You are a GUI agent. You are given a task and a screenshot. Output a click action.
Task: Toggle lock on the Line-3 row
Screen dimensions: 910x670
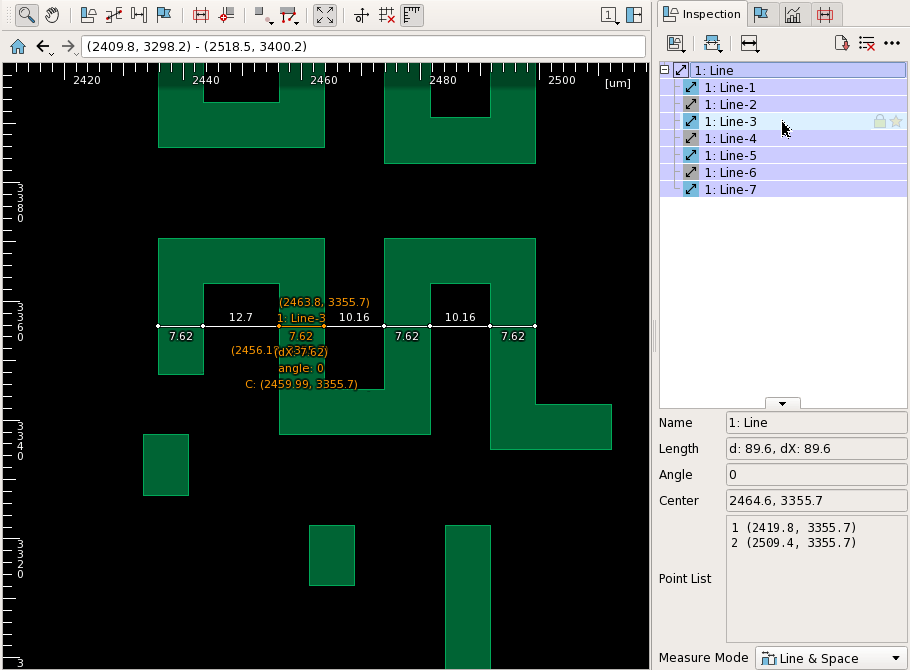[880, 121]
